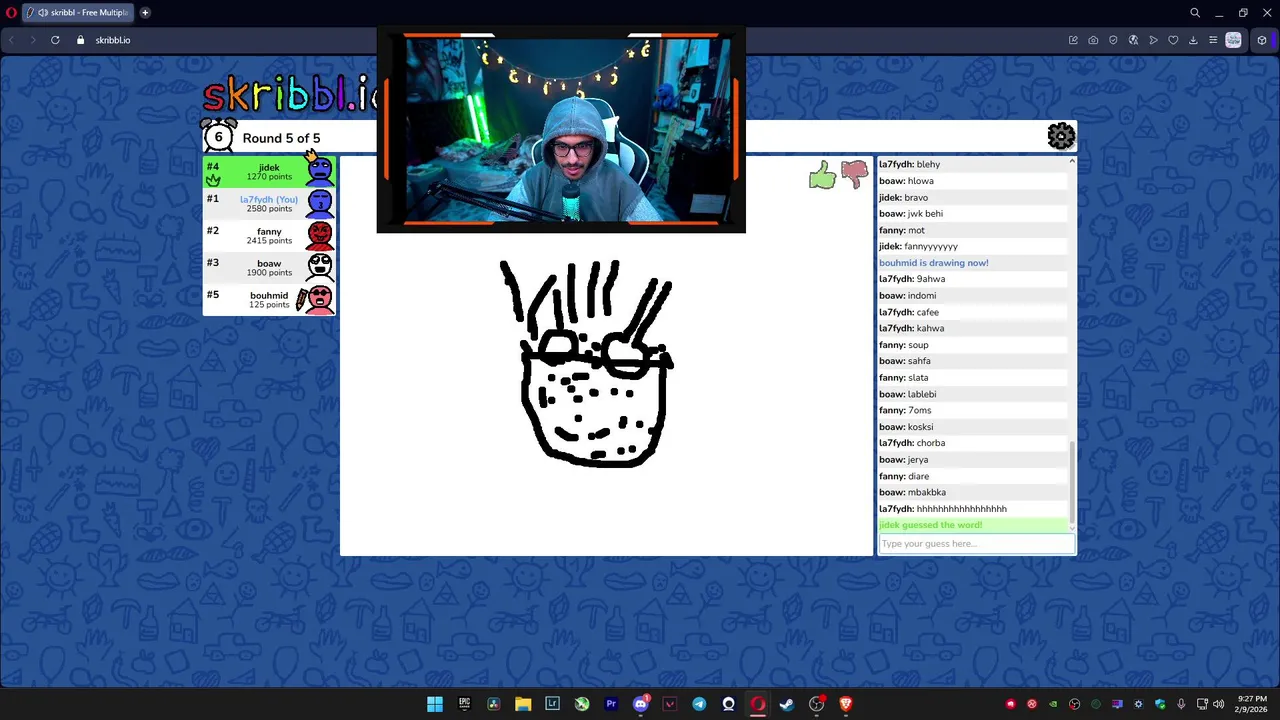Give a thumbs down to the drawing
The height and width of the screenshot is (720, 1280).
tap(854, 175)
